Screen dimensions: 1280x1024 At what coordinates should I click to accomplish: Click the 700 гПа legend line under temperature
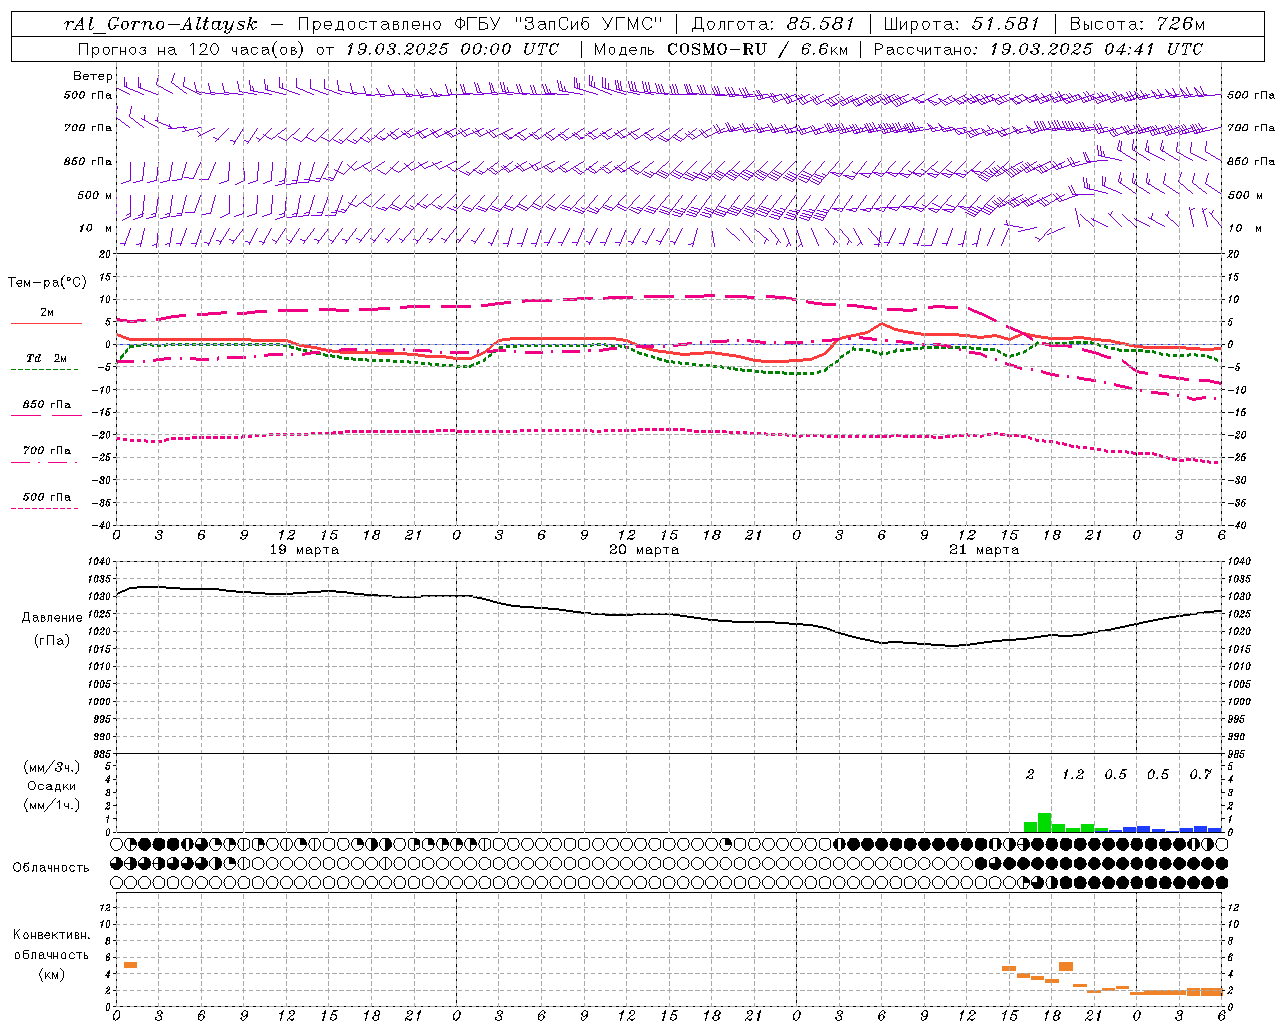tap(44, 462)
